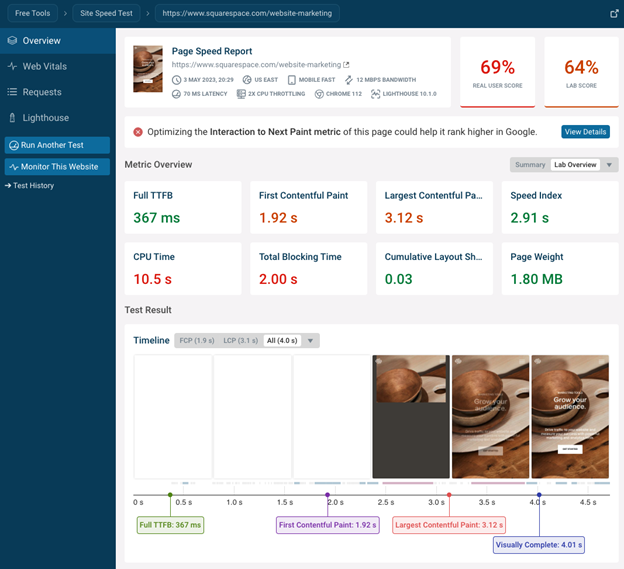The height and width of the screenshot is (569, 624).
Task: Click the first blank filmstrip frame
Action: click(173, 417)
